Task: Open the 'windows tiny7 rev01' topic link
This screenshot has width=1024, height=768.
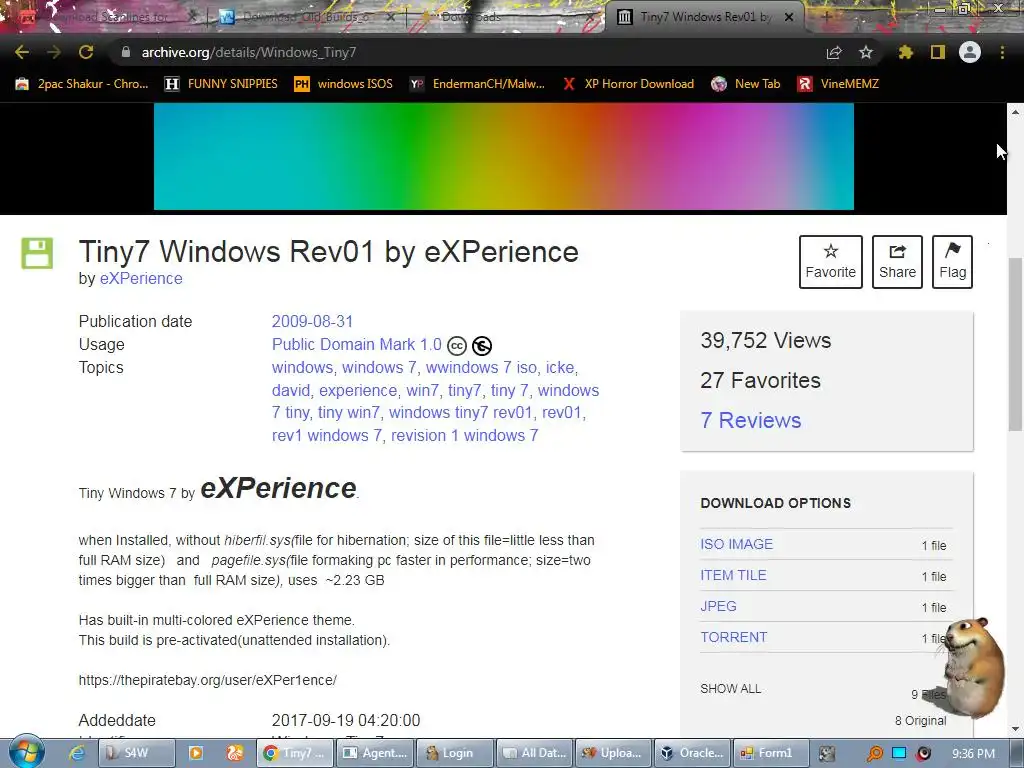Action: click(x=460, y=413)
